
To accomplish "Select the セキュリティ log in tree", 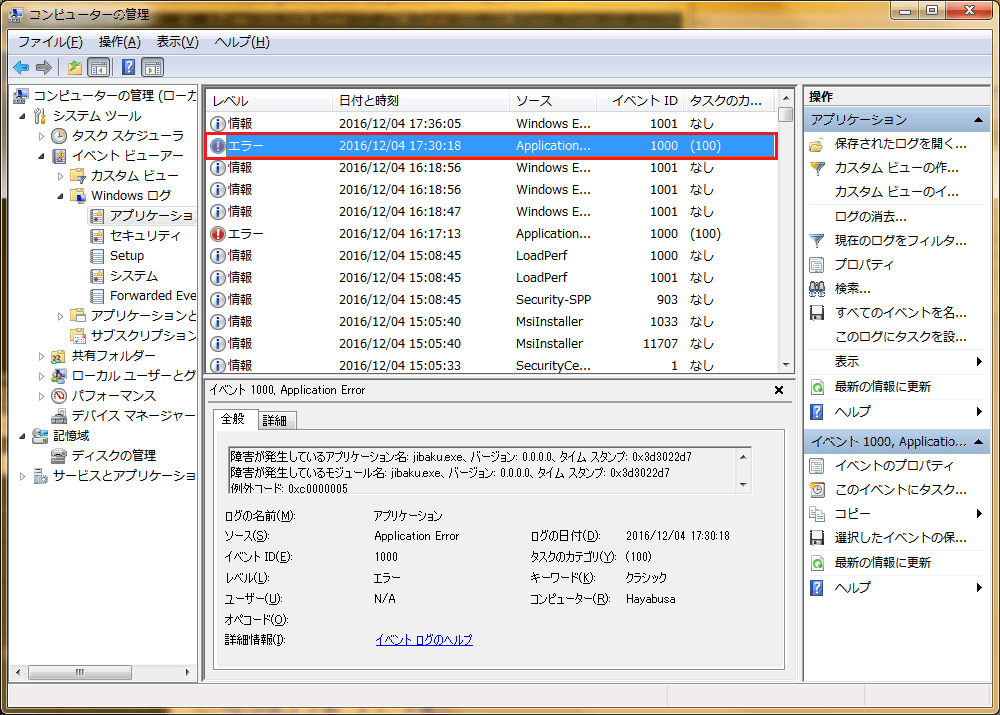I will point(145,235).
